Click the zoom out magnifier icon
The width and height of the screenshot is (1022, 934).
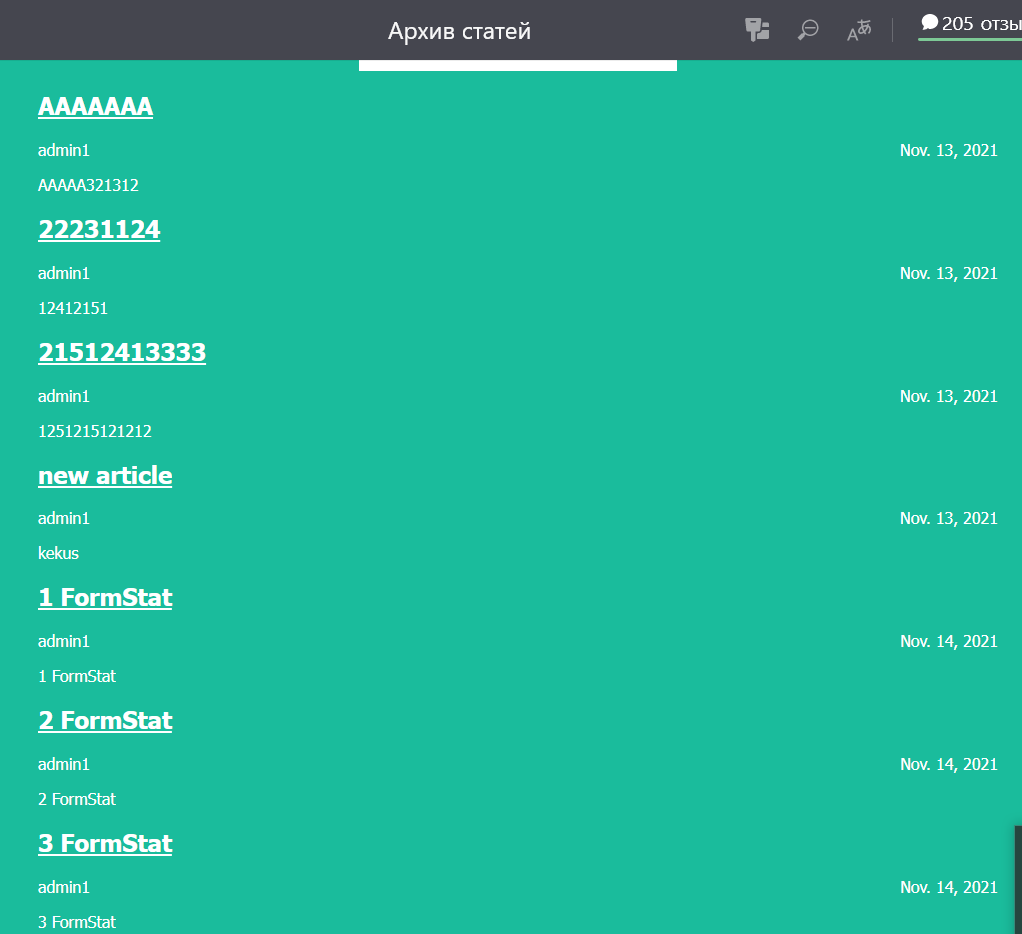pos(808,30)
